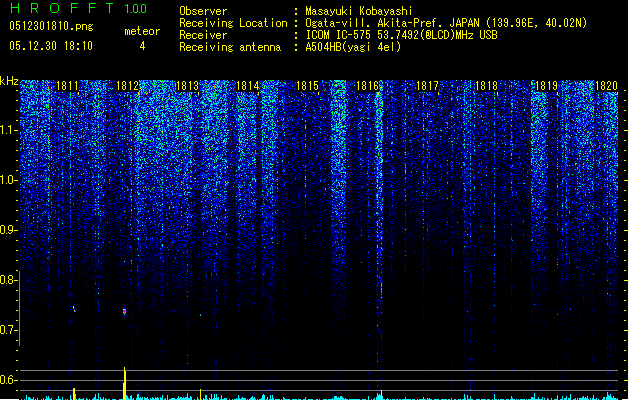Image resolution: width=629 pixels, height=400 pixels.
Task: Click the Observer label
Action: pyautogui.click(x=203, y=11)
